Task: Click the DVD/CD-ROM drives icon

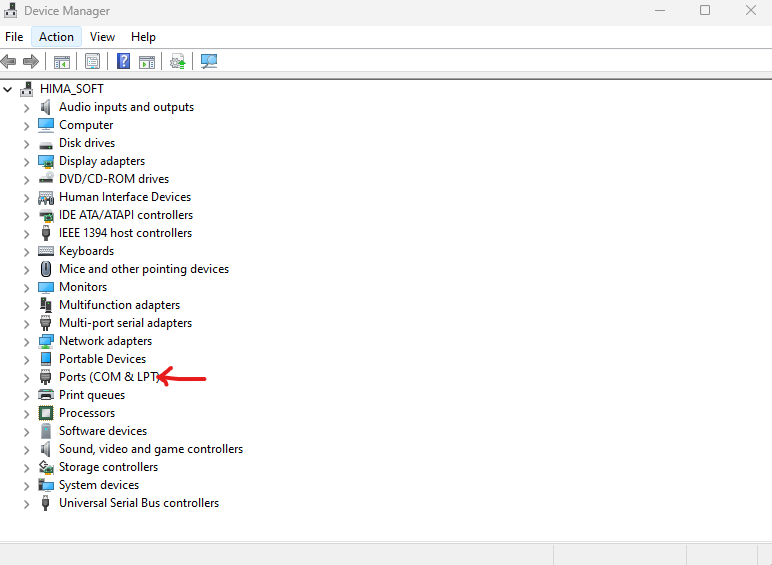Action: pyautogui.click(x=46, y=179)
